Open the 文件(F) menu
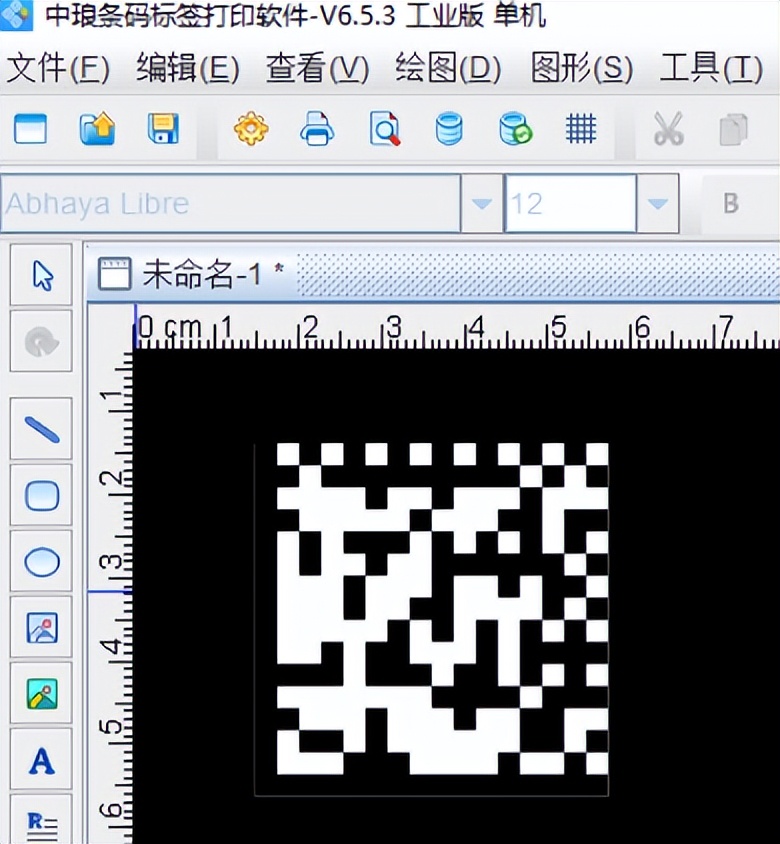This screenshot has width=780, height=844. (x=58, y=68)
